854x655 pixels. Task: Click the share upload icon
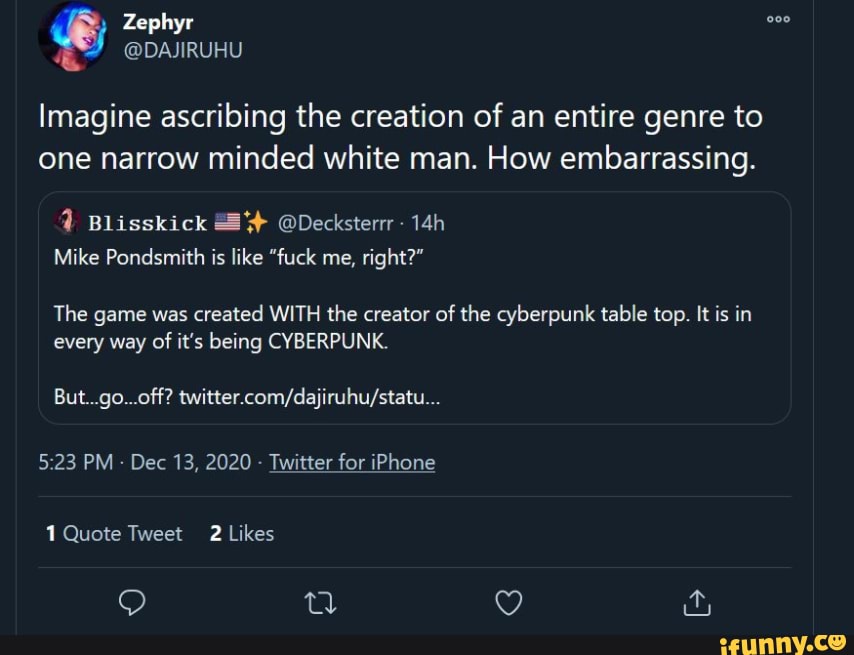coord(697,602)
